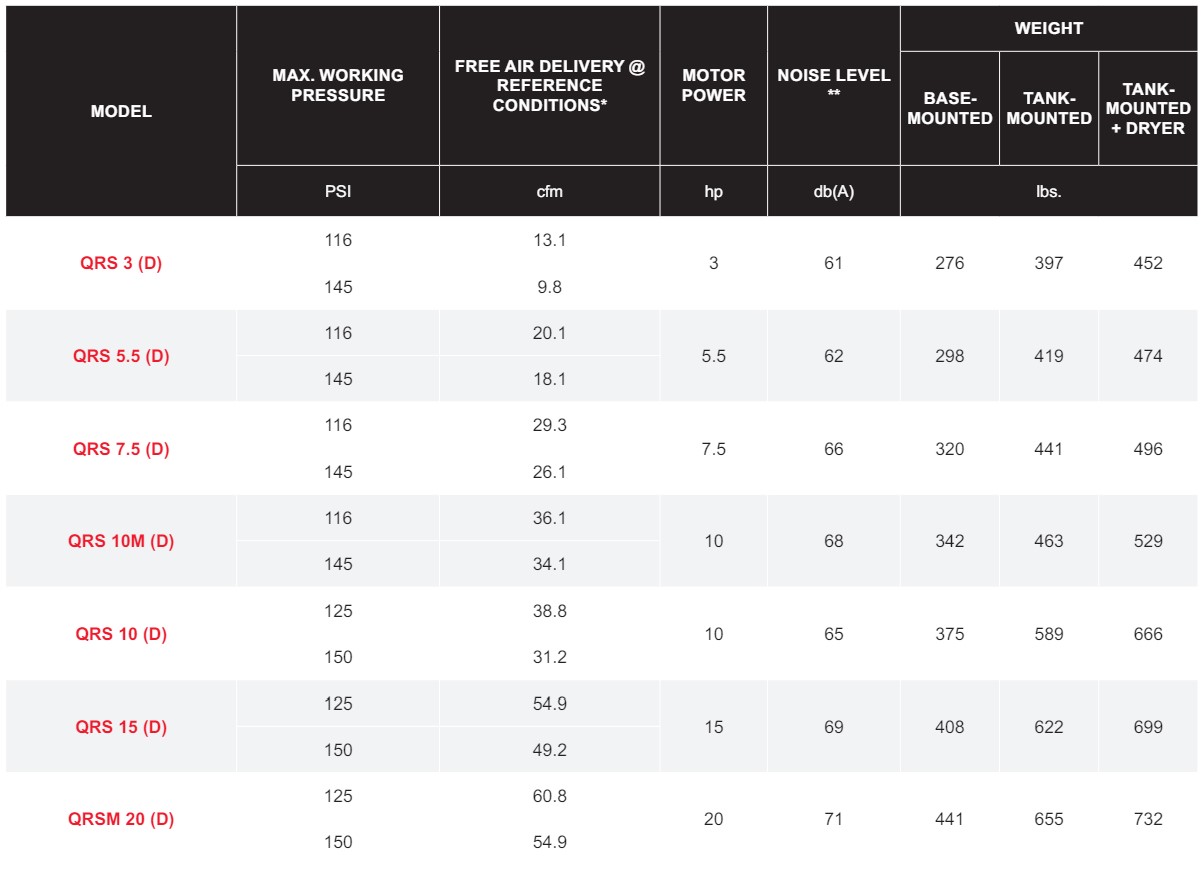The image size is (1204, 874).
Task: Select the db(A) unit cell
Action: (x=834, y=192)
